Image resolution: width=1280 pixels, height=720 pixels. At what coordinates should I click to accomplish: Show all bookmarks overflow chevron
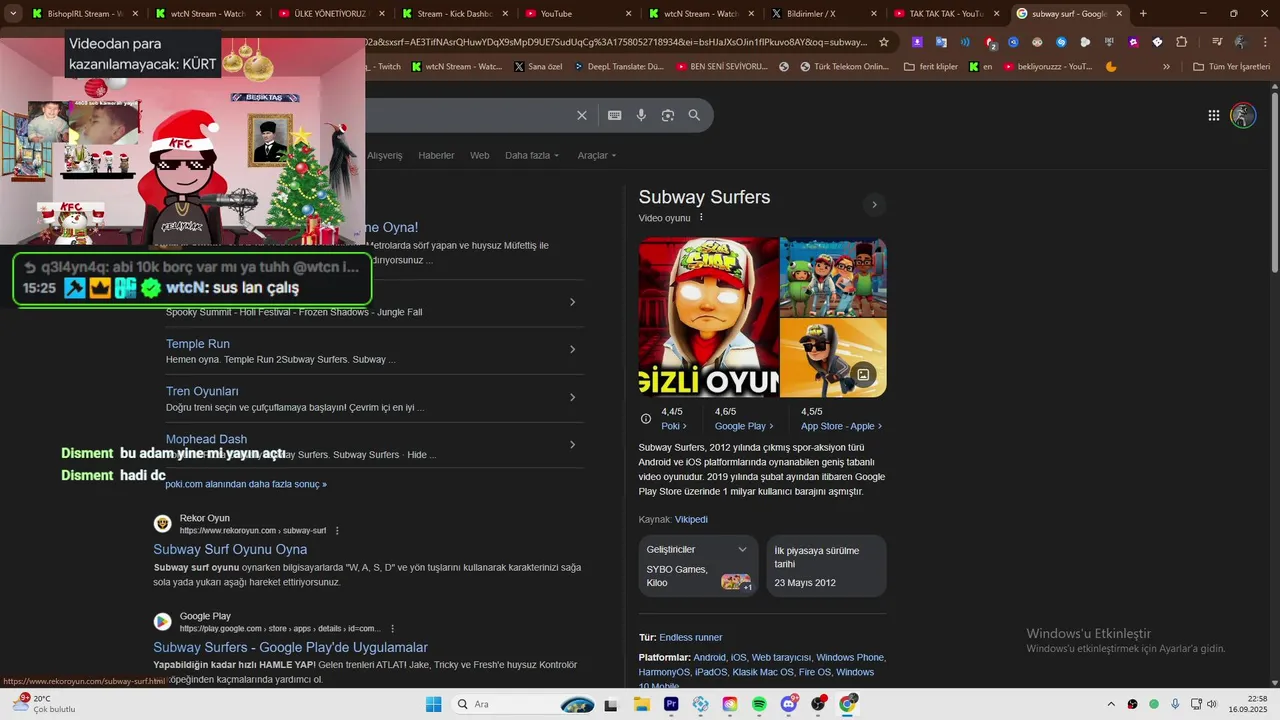(x=1166, y=67)
